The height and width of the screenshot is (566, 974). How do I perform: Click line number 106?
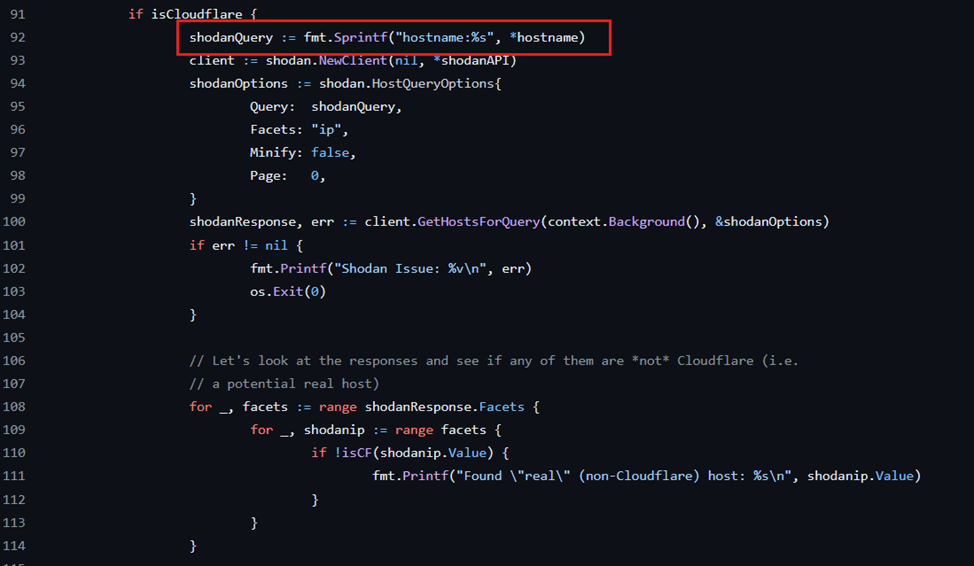tap(14, 360)
